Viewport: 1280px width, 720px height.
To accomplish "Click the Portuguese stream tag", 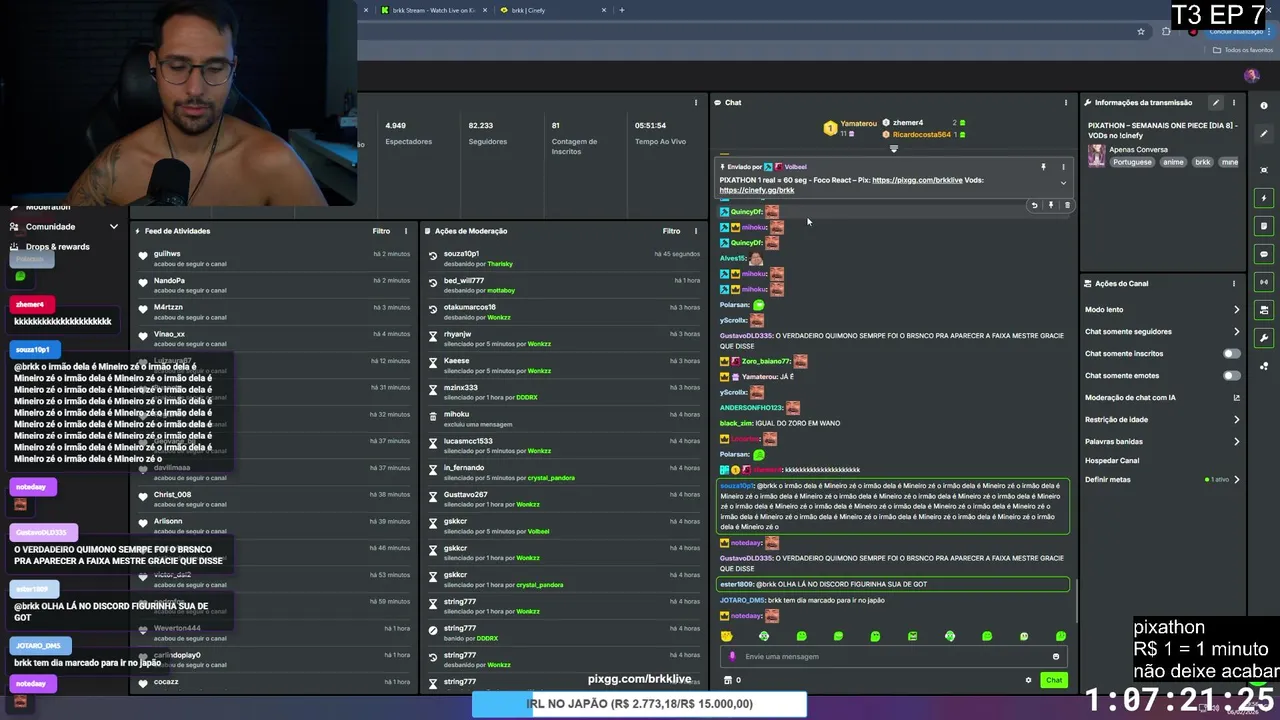I will 1132,162.
